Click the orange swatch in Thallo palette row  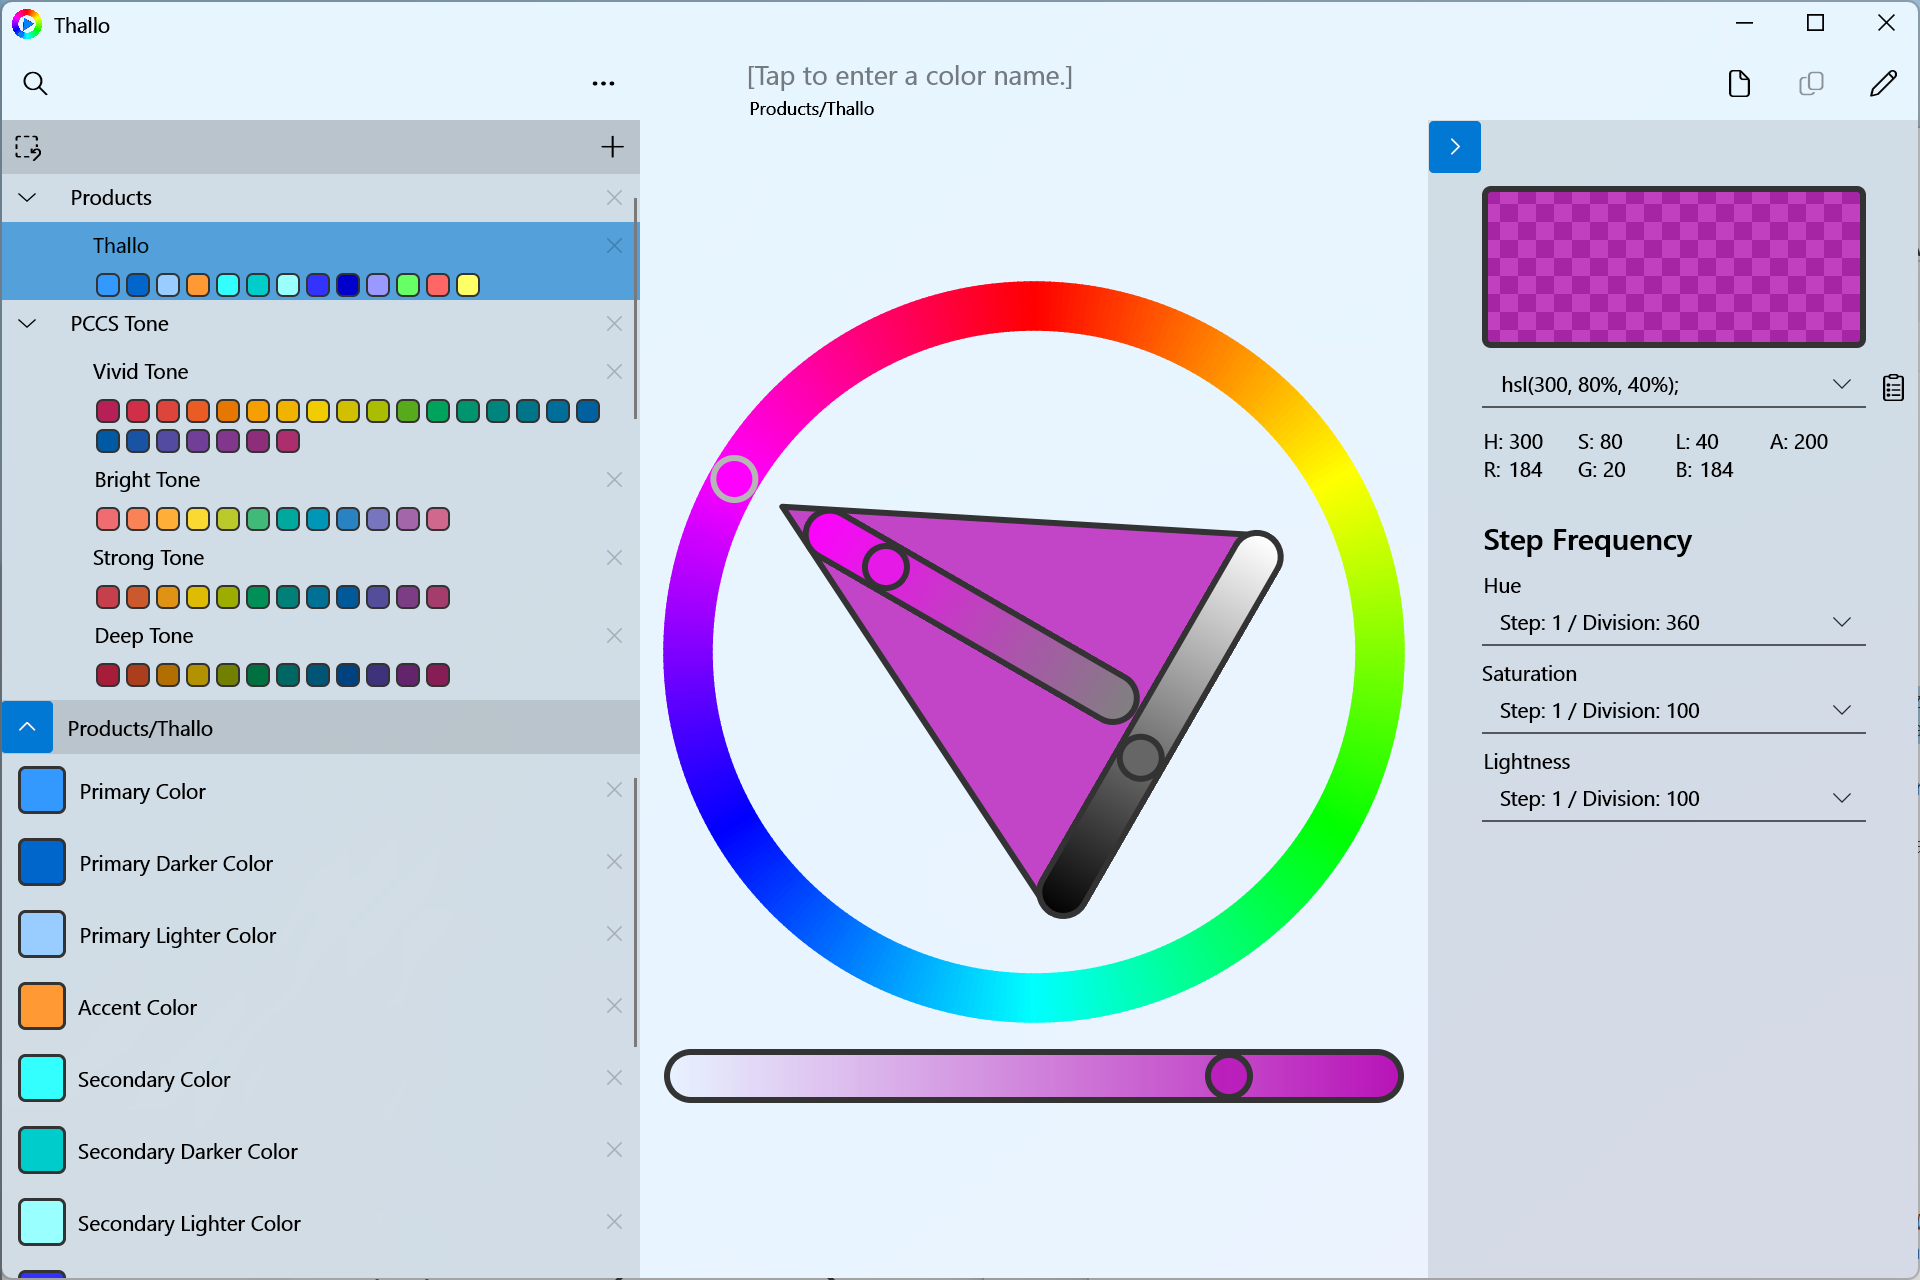pos(198,285)
